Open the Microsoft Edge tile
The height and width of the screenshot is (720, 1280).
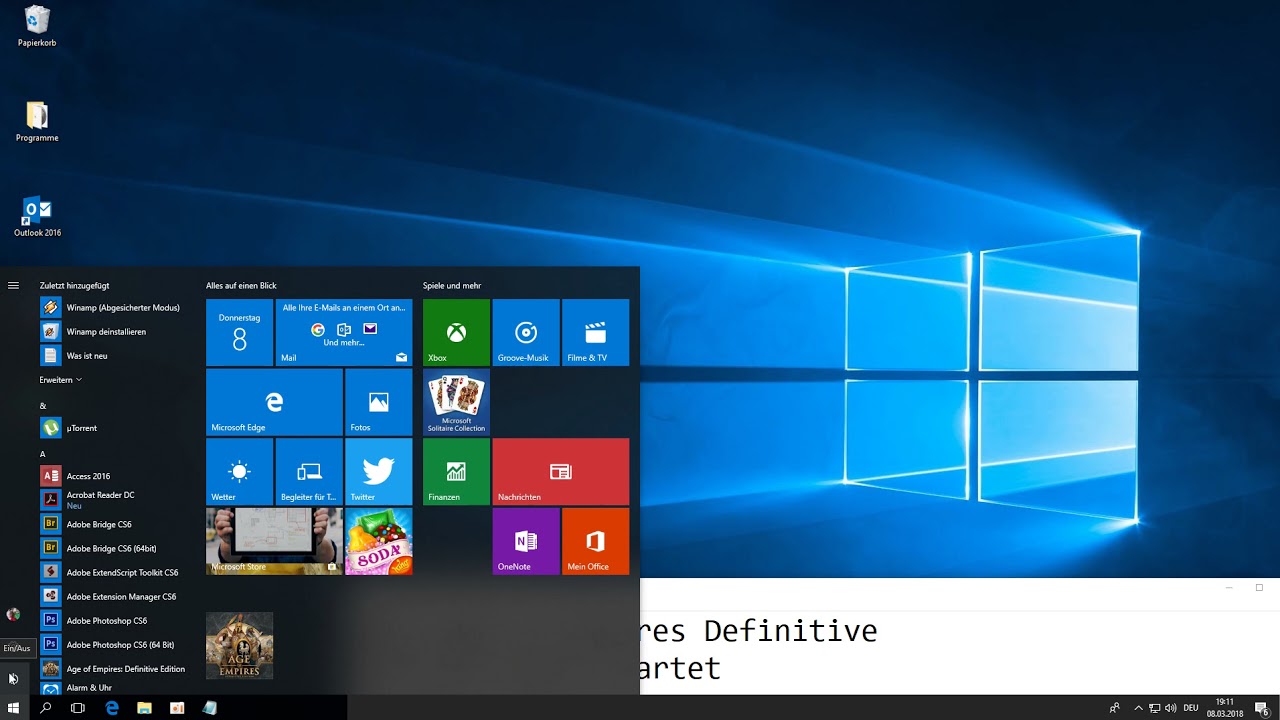tap(274, 402)
